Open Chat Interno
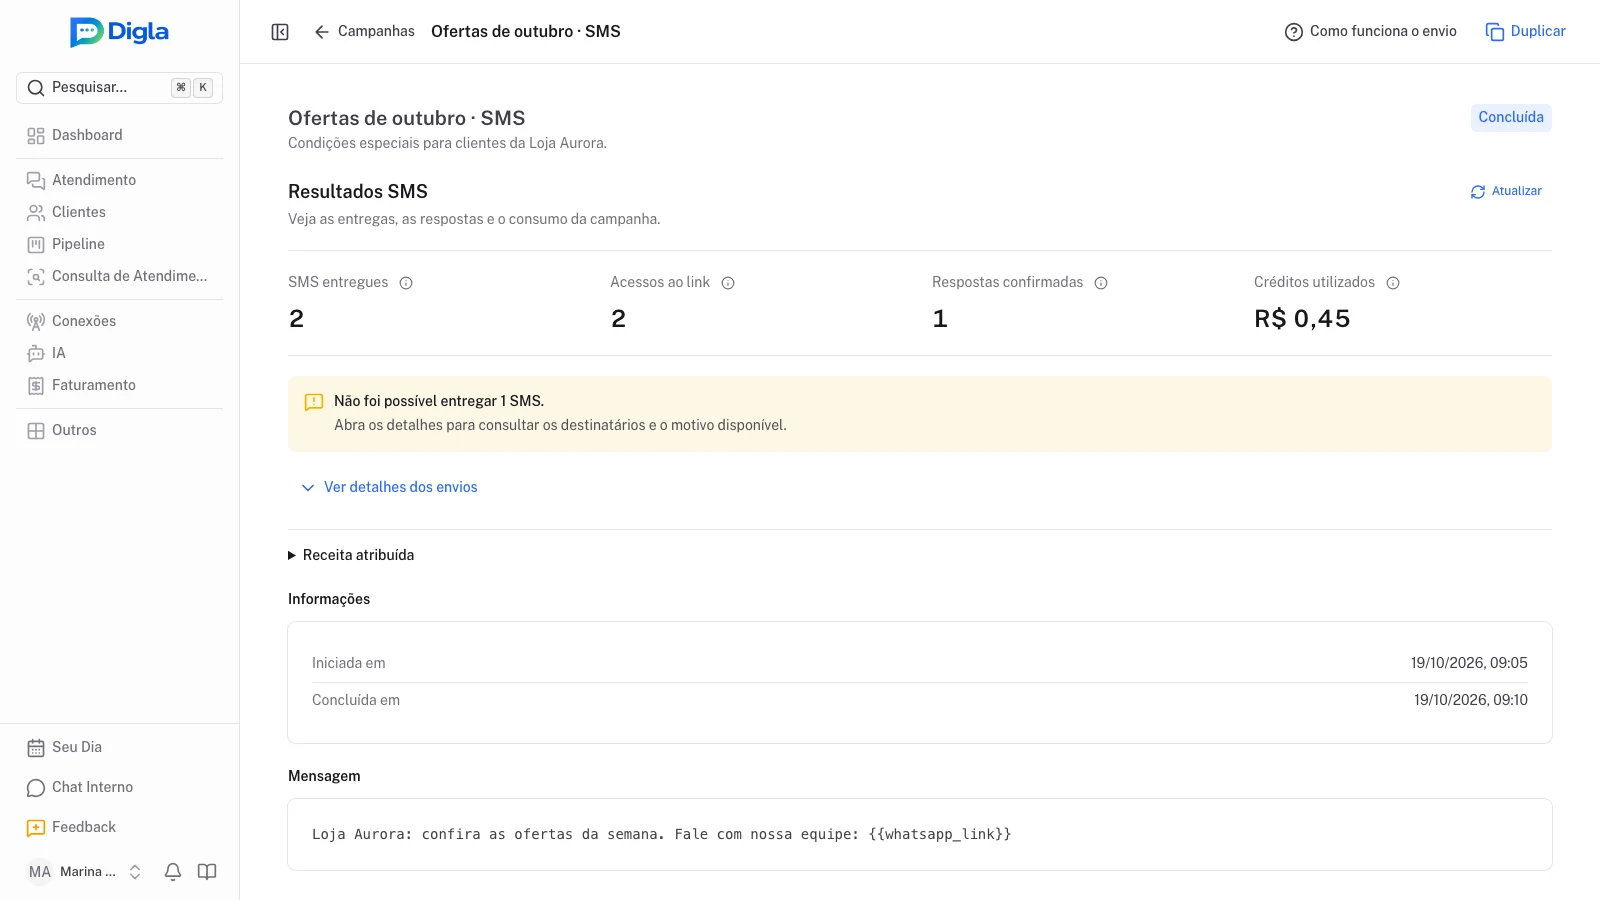The width and height of the screenshot is (1600, 900). 119,787
